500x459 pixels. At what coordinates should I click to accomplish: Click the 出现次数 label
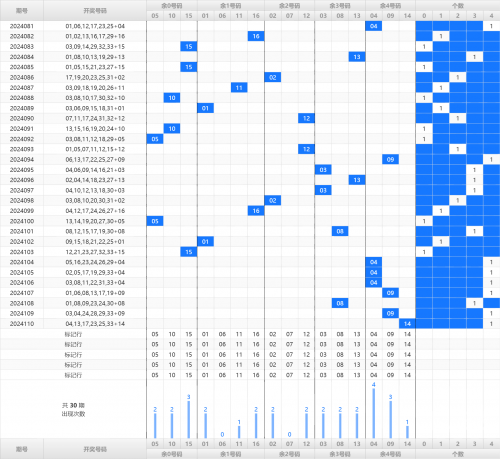point(73,414)
